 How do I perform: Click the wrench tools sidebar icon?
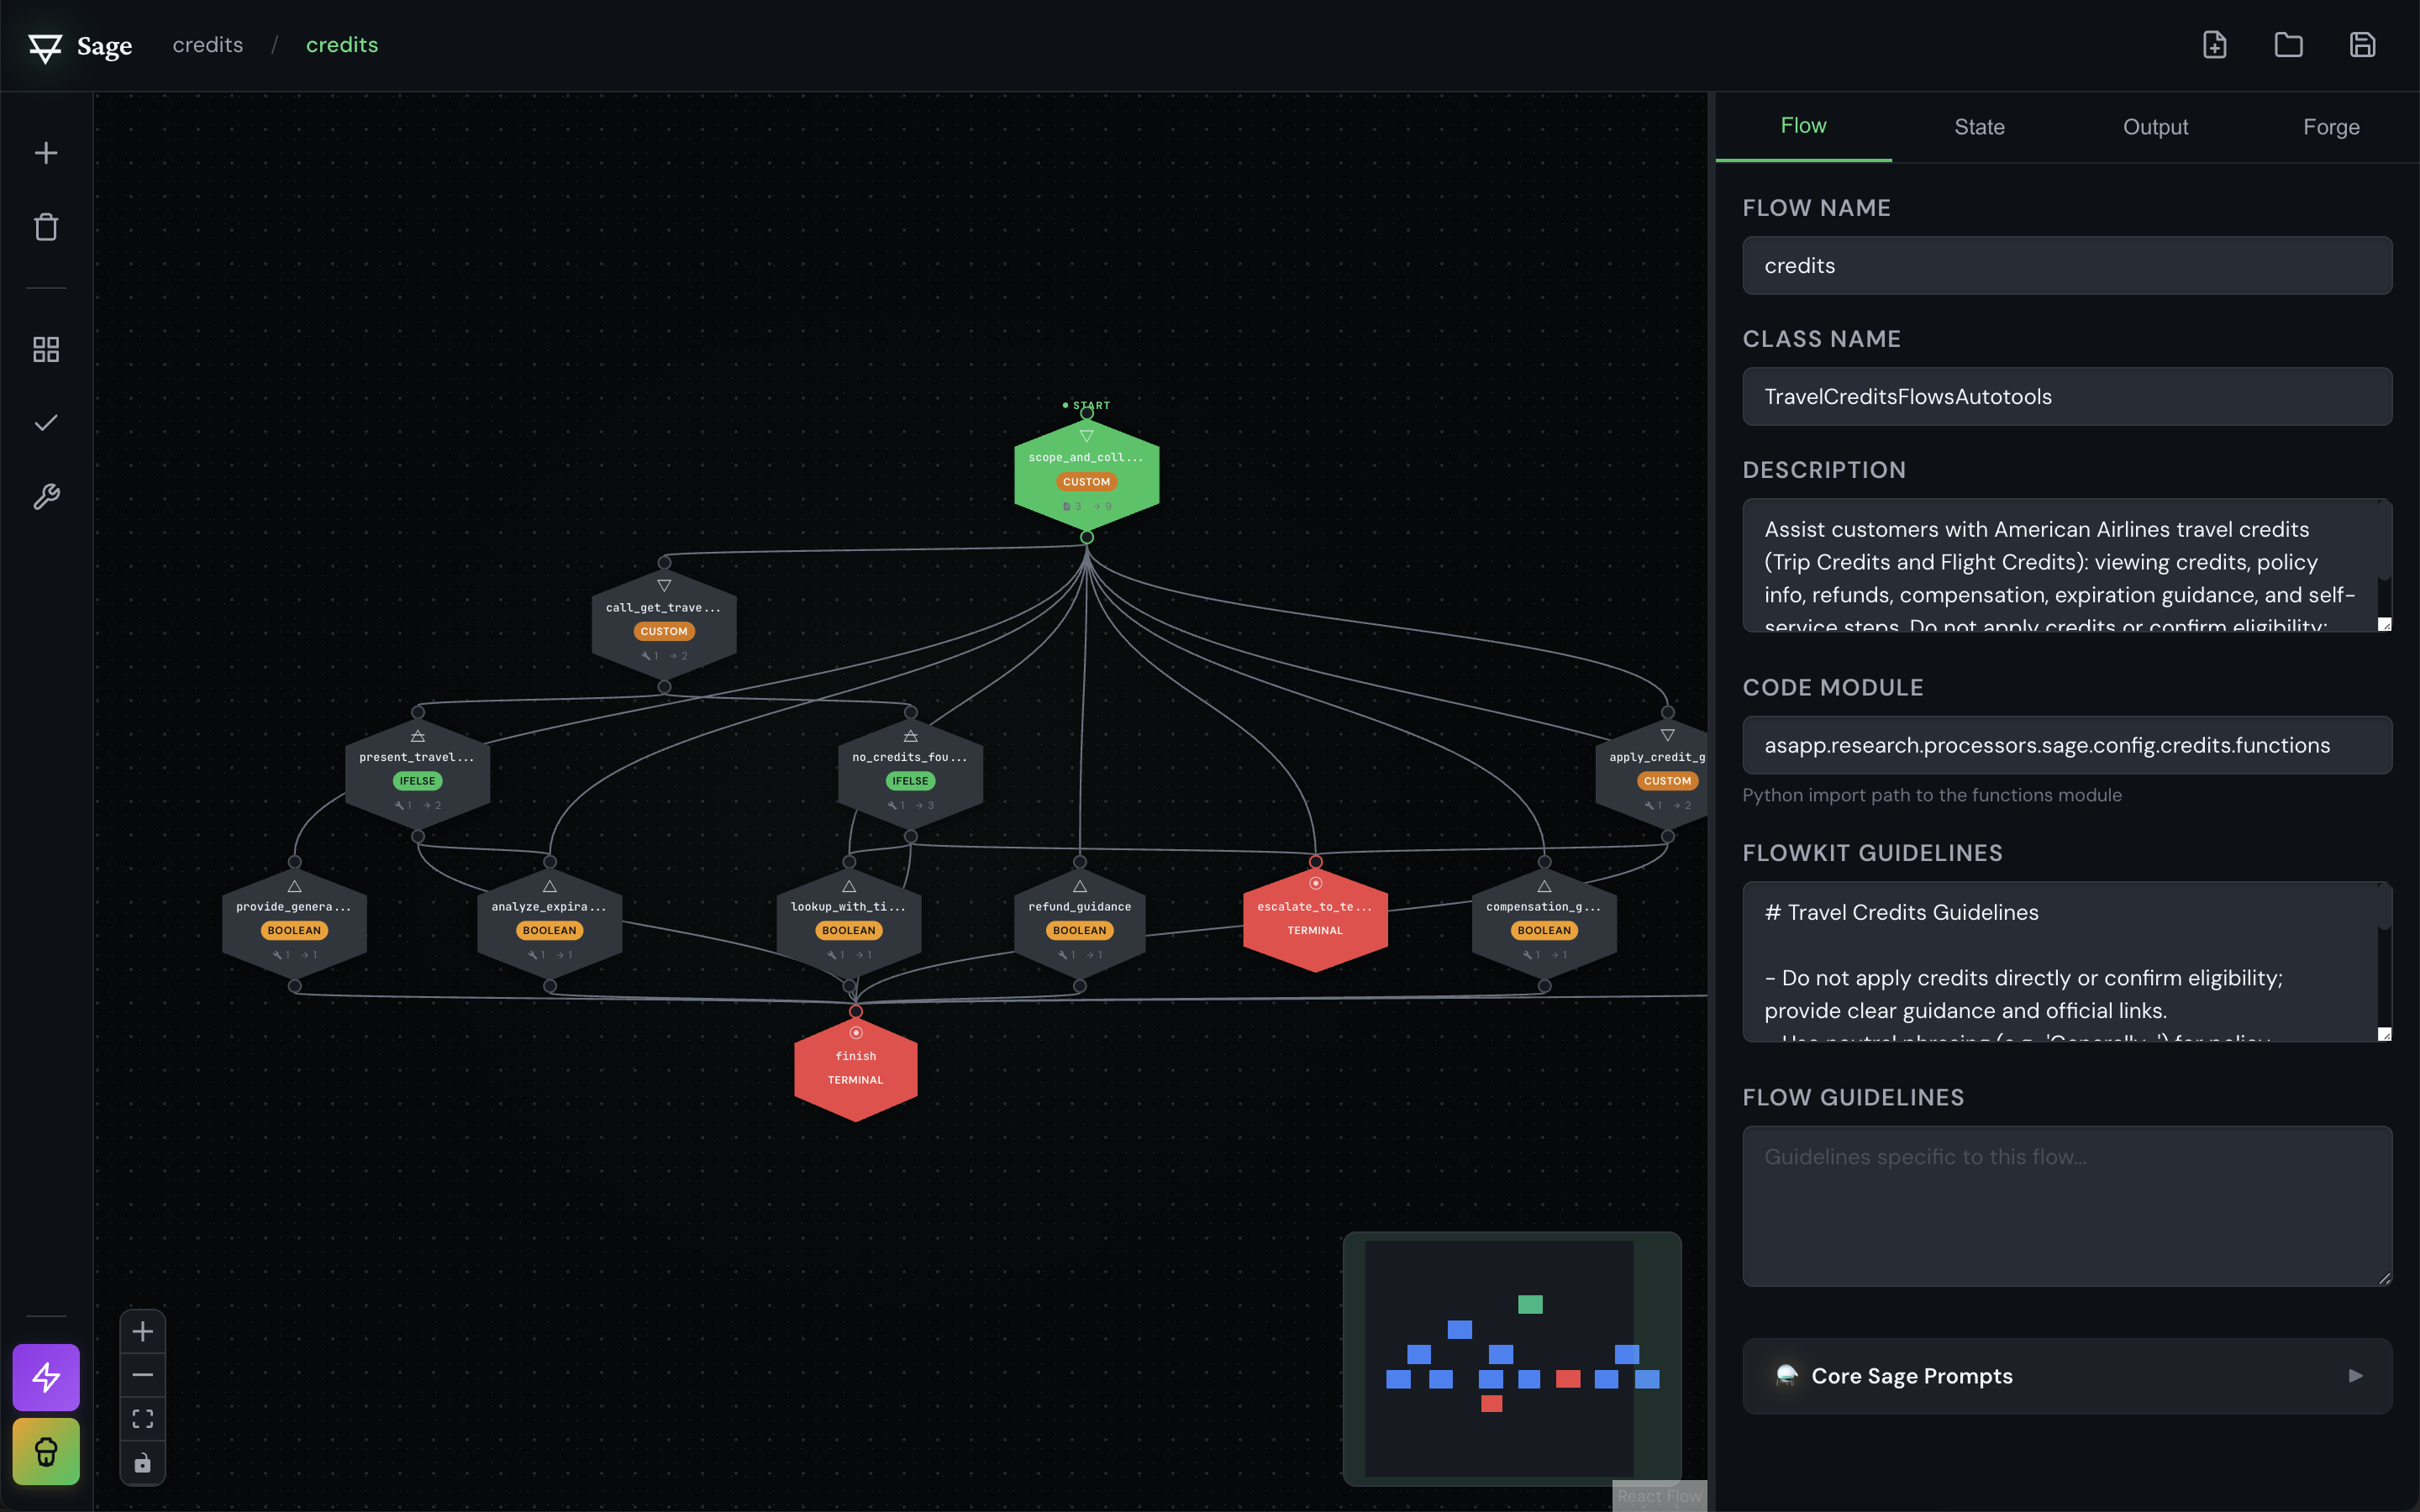pos(46,497)
